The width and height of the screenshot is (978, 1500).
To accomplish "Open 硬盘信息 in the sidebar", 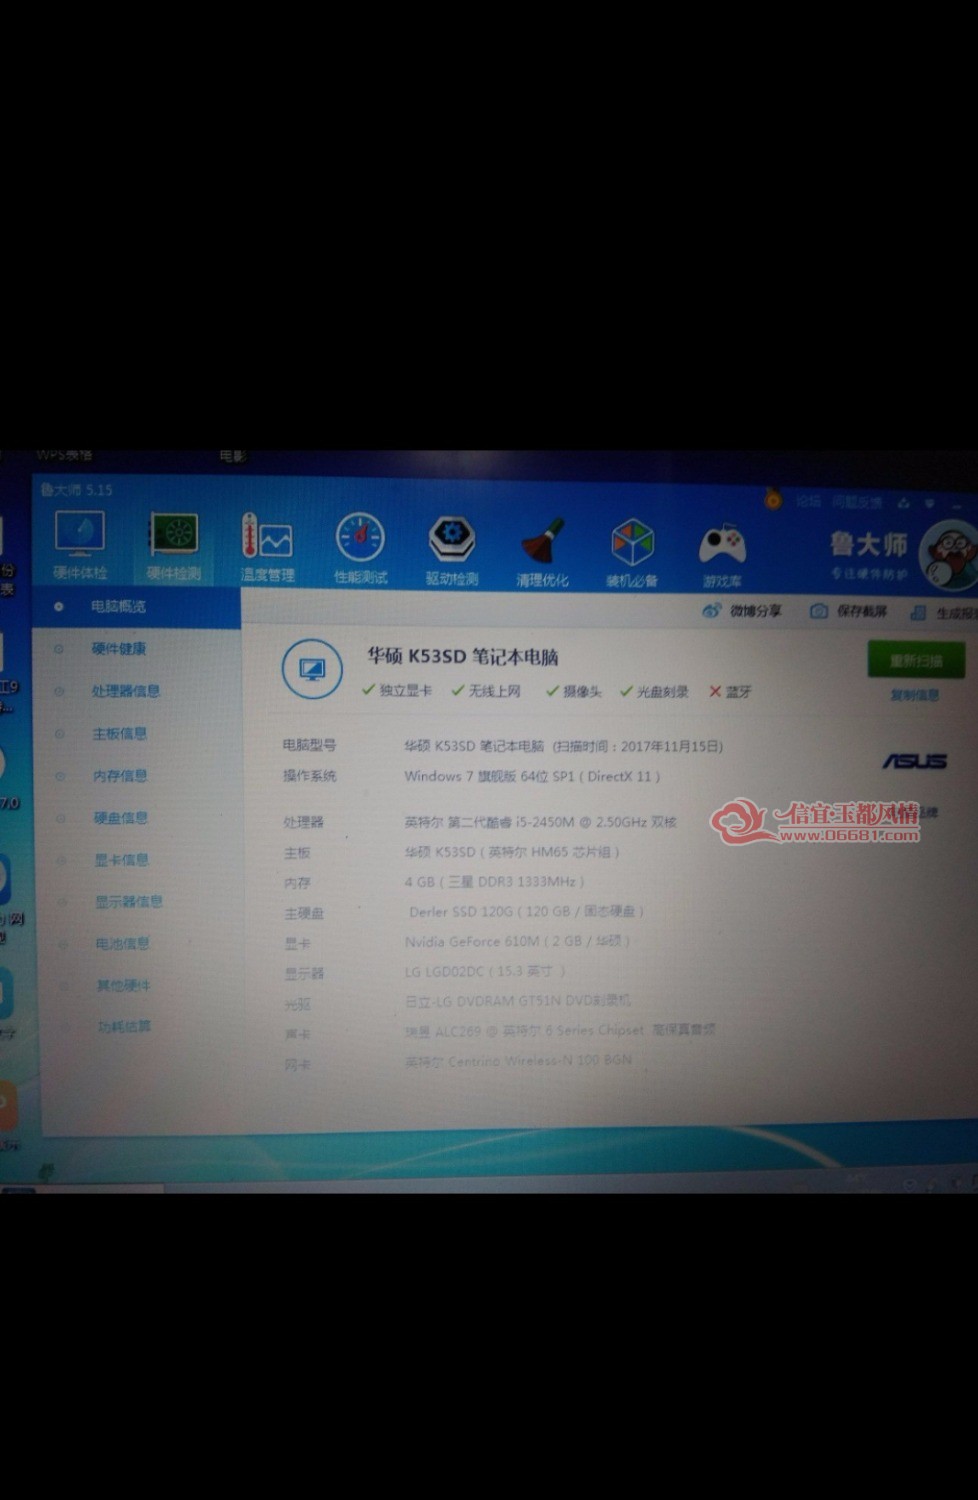I will (121, 817).
